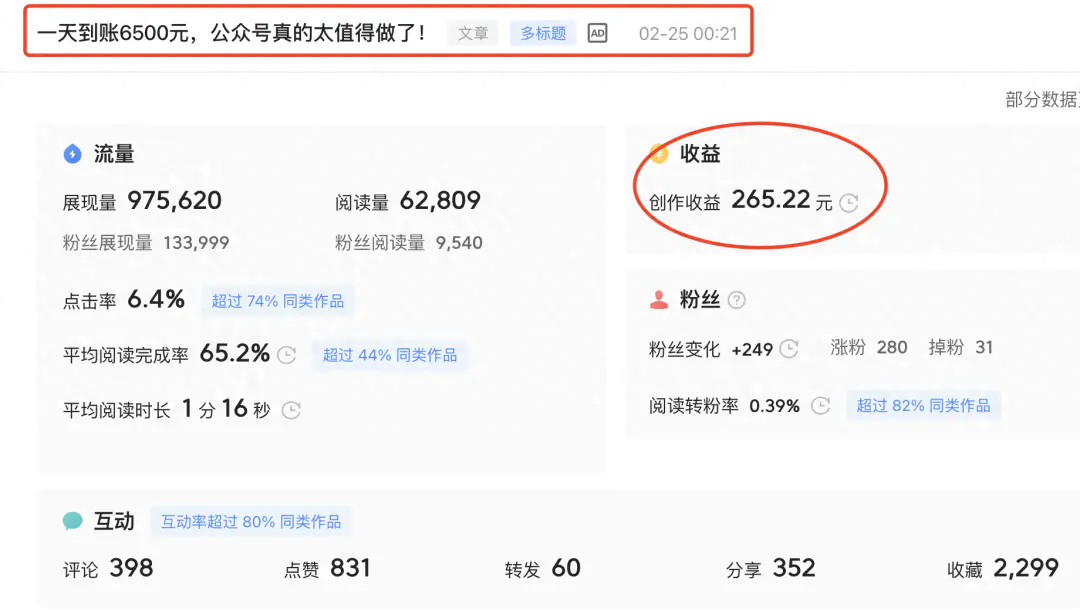This screenshot has width=1080, height=614.
Task: Click the 超过 74% 同类作品 badge
Action: [278, 301]
